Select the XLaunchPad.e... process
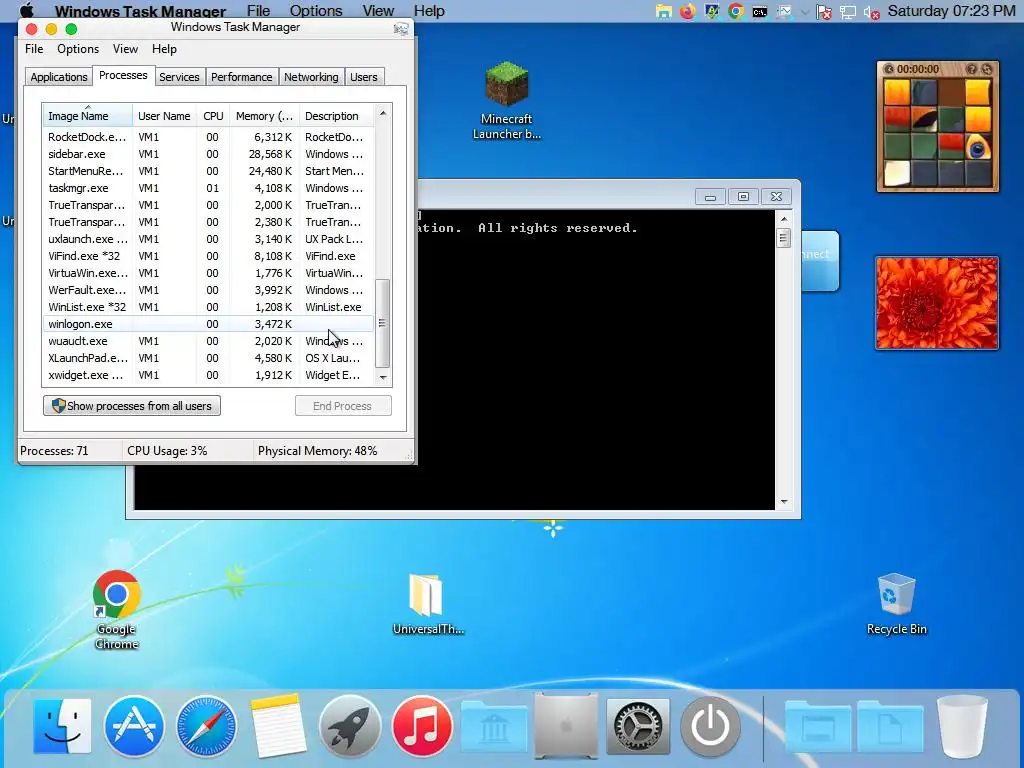Screen dimensions: 1024x768 (208, 358)
